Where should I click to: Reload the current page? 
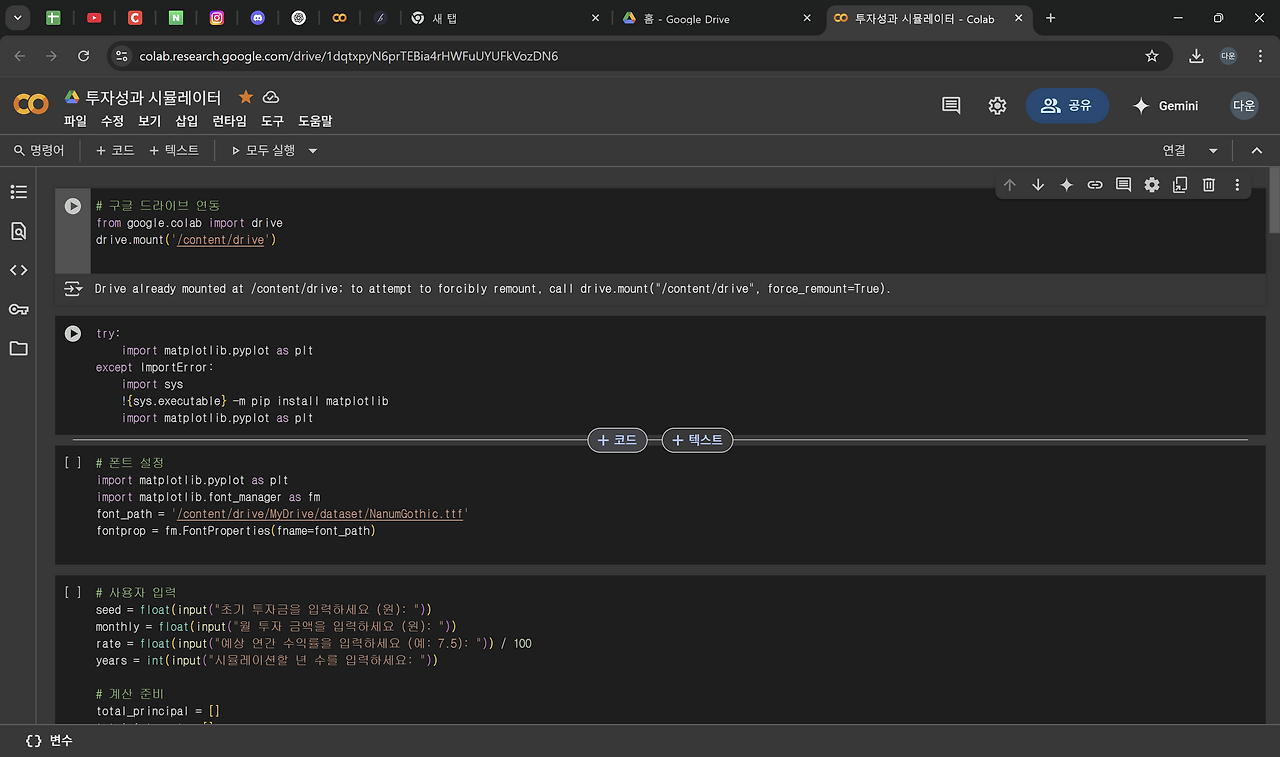click(84, 56)
